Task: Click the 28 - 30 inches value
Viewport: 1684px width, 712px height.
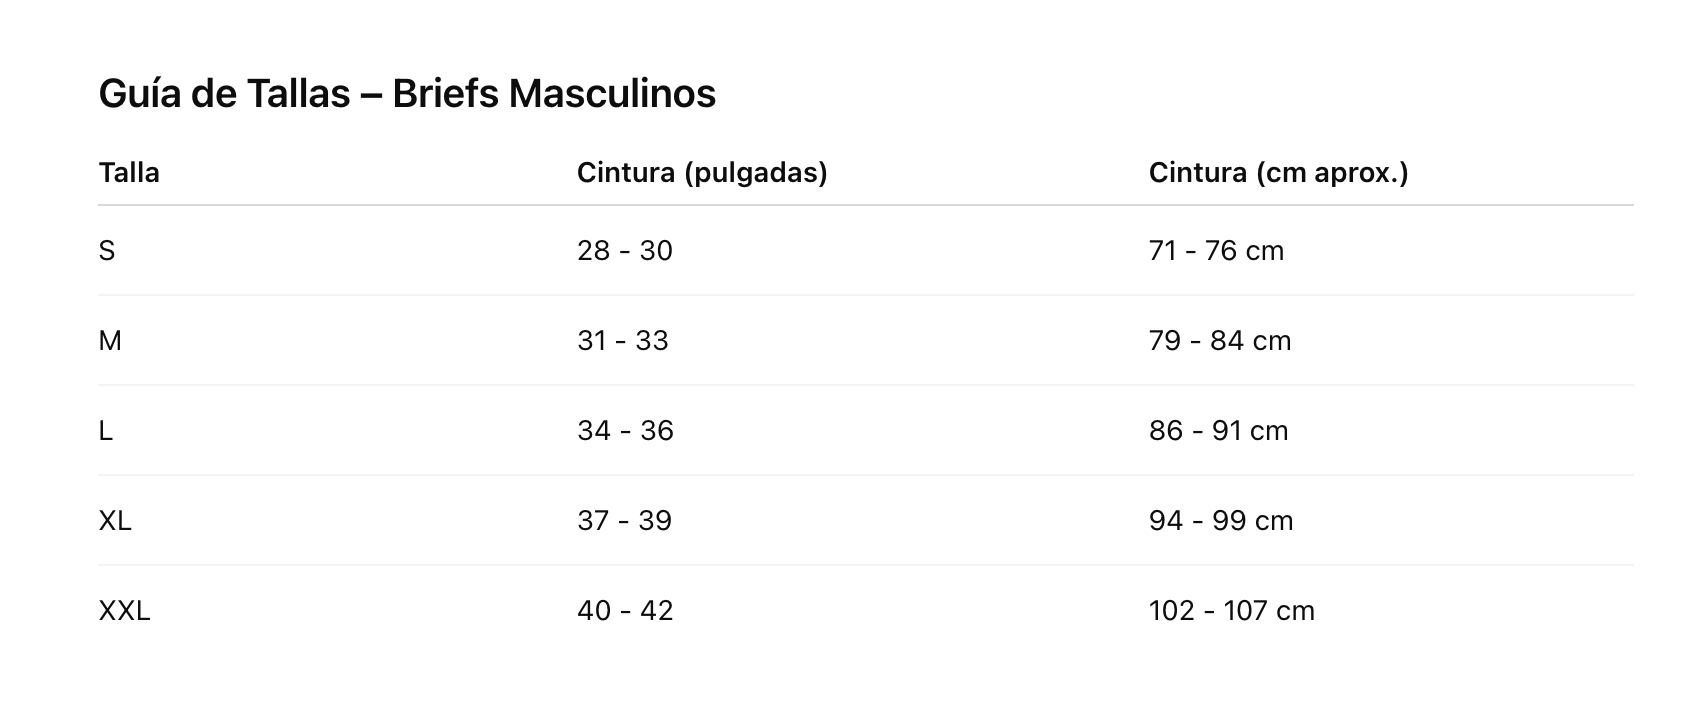Action: [625, 251]
